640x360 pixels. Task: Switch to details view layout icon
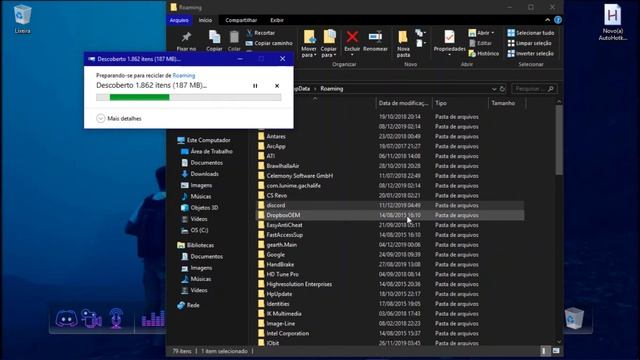click(x=544, y=351)
